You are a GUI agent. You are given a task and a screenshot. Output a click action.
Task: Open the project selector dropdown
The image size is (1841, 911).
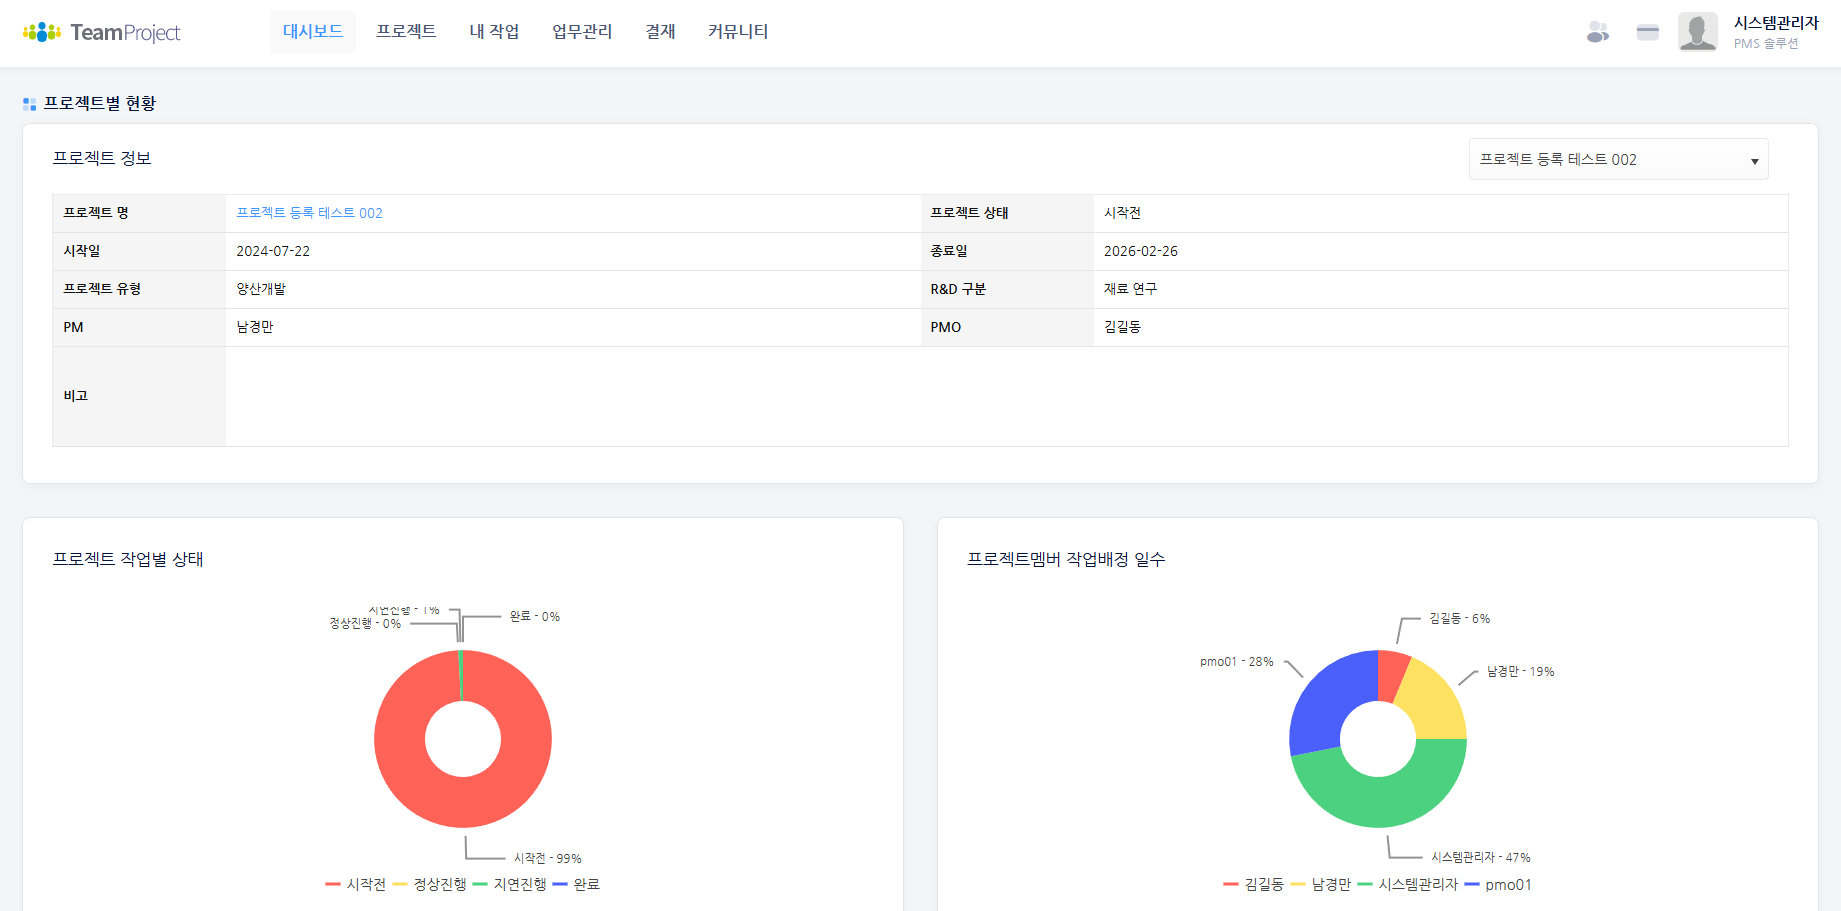pyautogui.click(x=1608, y=160)
